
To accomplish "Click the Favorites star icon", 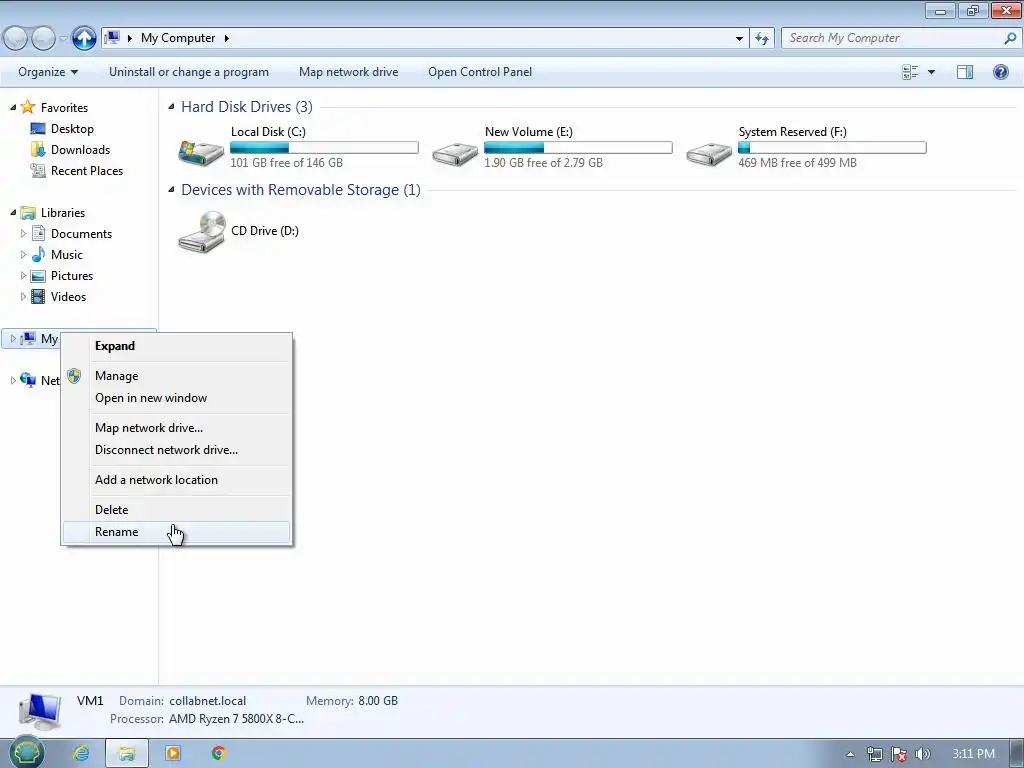I will click(27, 107).
